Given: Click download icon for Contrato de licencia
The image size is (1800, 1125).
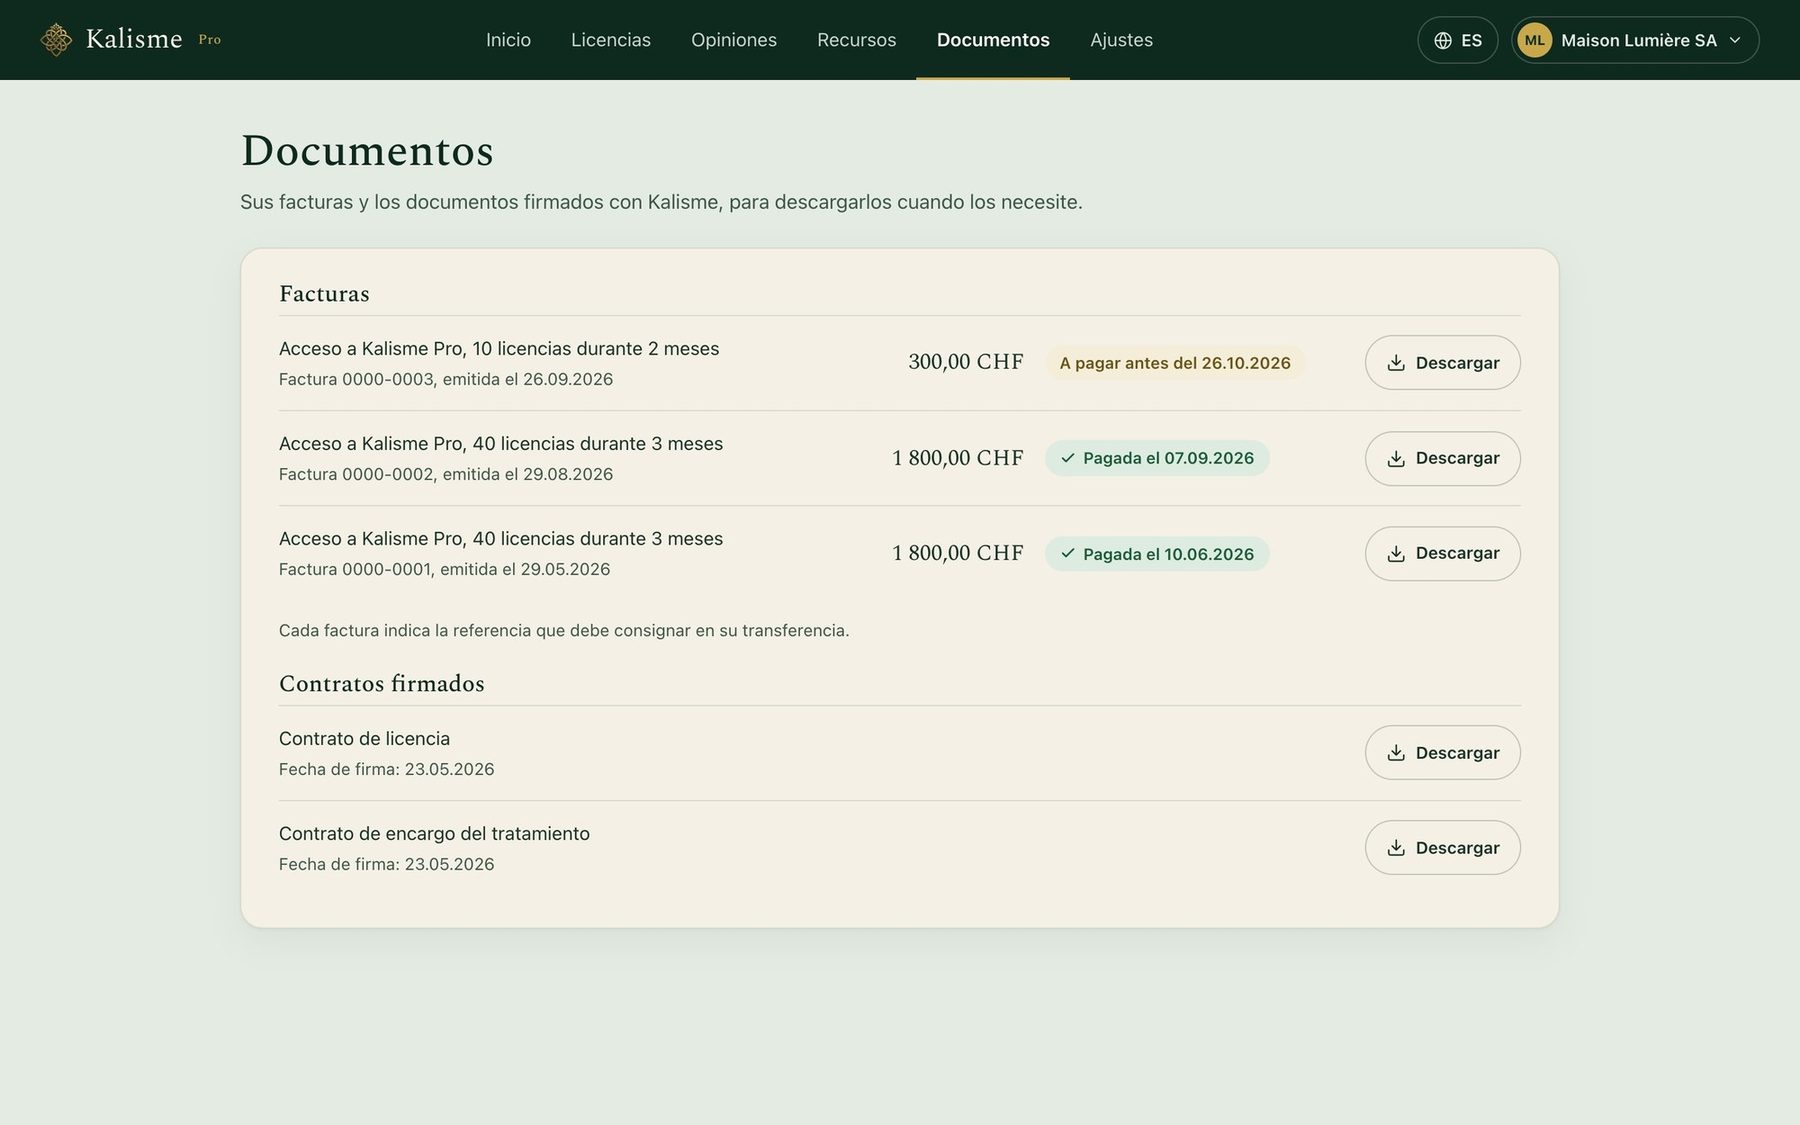Looking at the screenshot, I should click(x=1396, y=753).
